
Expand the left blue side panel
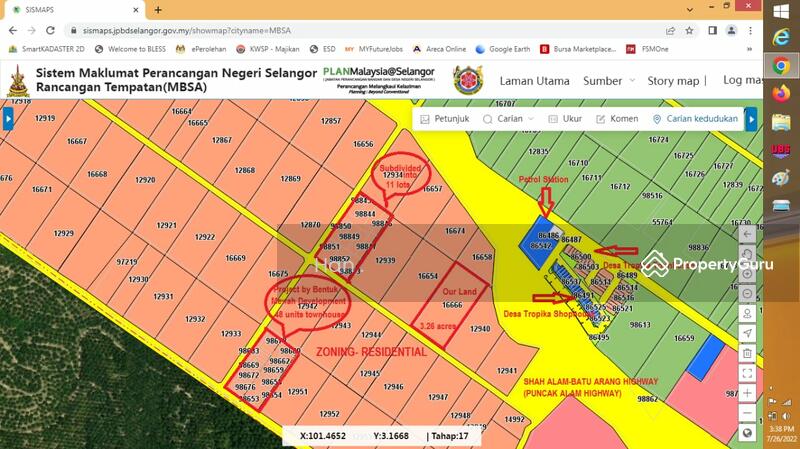pyautogui.click(x=7, y=119)
